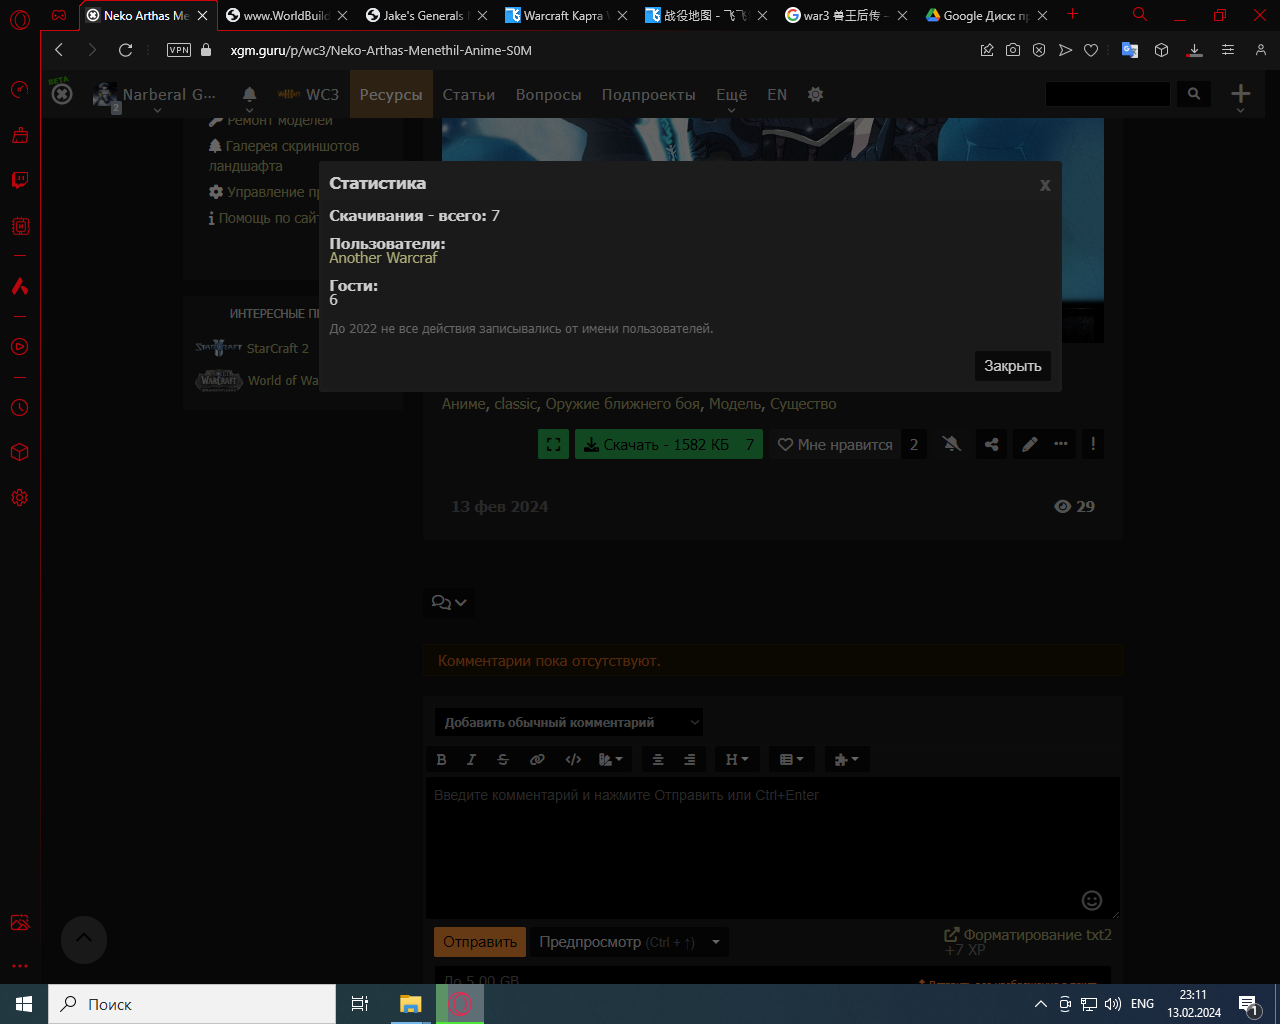Expand the table insert dropdown in editor

(x=792, y=759)
